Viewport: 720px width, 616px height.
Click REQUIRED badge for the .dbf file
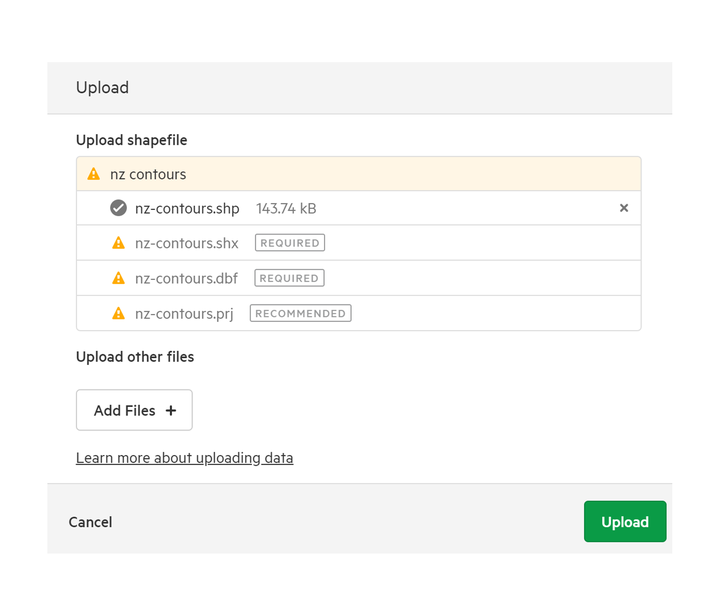(289, 278)
